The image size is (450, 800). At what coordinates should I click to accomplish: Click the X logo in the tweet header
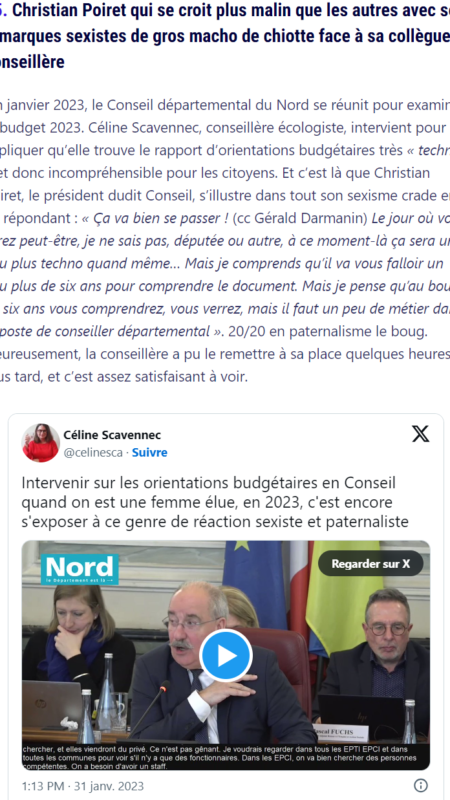420,434
